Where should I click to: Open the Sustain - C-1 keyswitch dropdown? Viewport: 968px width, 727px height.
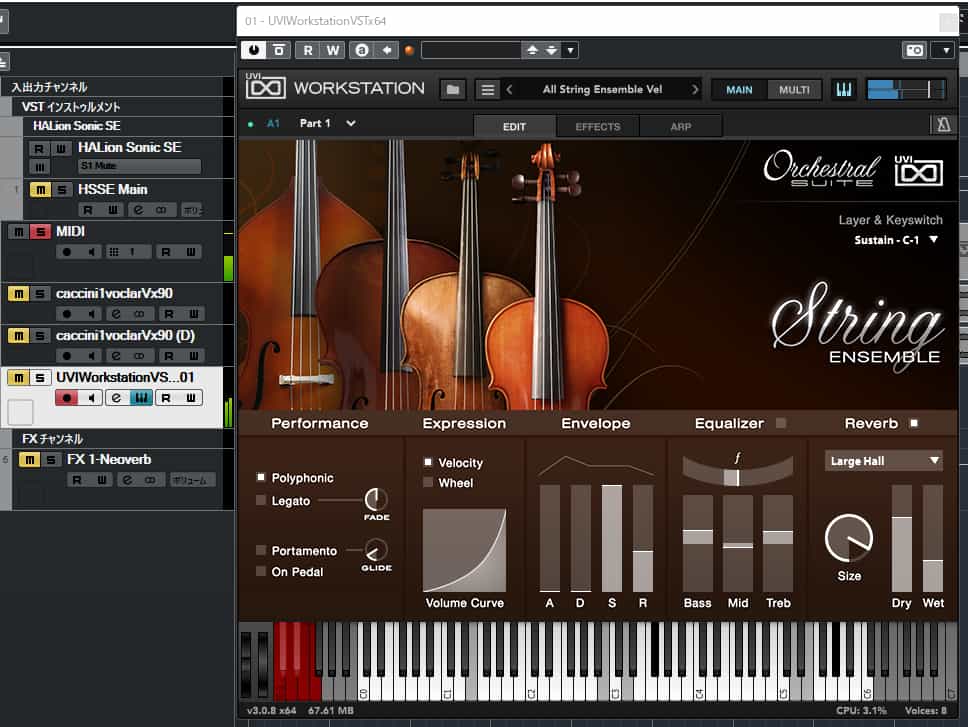(896, 240)
